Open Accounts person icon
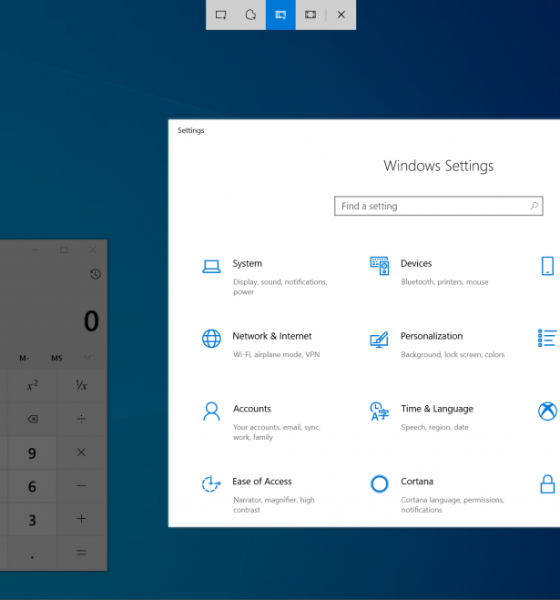Viewport: 560px width, 600px height. 211,411
